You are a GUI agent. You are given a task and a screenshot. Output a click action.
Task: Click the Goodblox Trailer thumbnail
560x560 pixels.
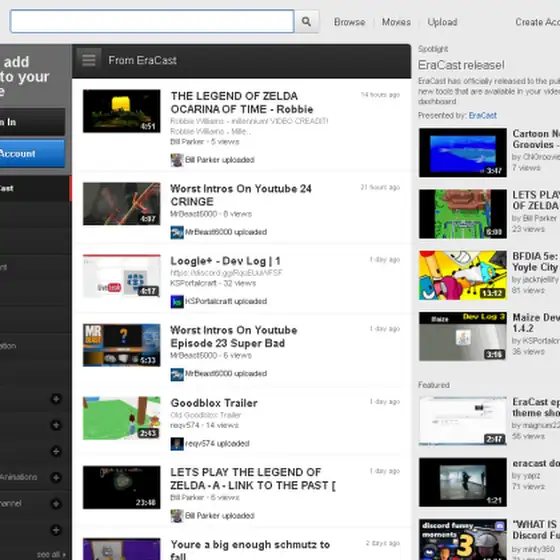pyautogui.click(x=121, y=418)
